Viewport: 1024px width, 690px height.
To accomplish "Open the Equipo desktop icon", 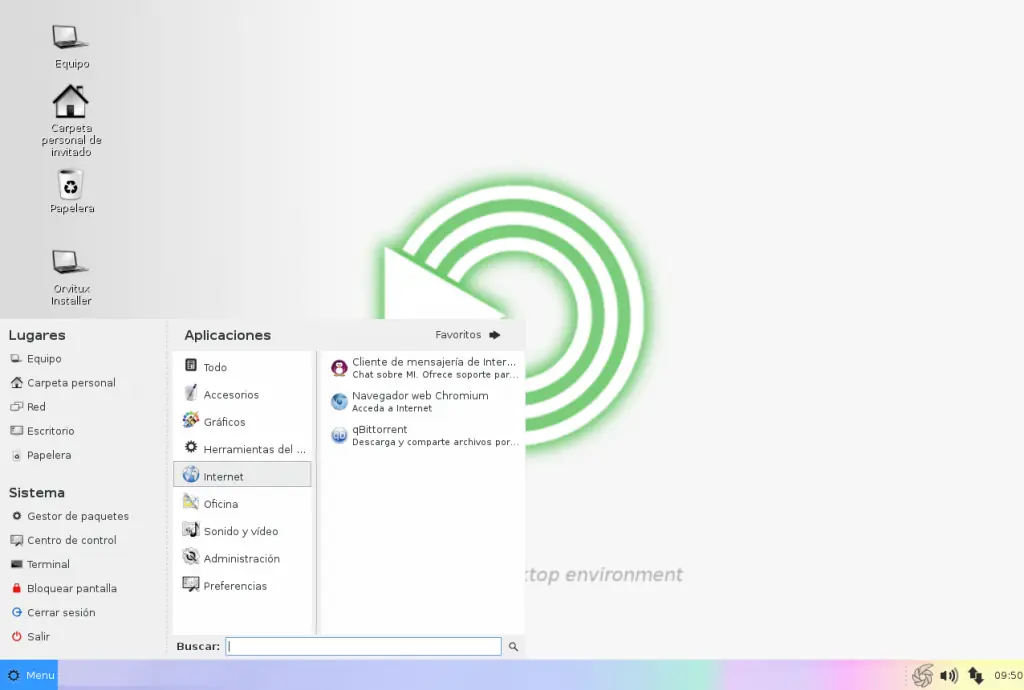I will 71,46.
